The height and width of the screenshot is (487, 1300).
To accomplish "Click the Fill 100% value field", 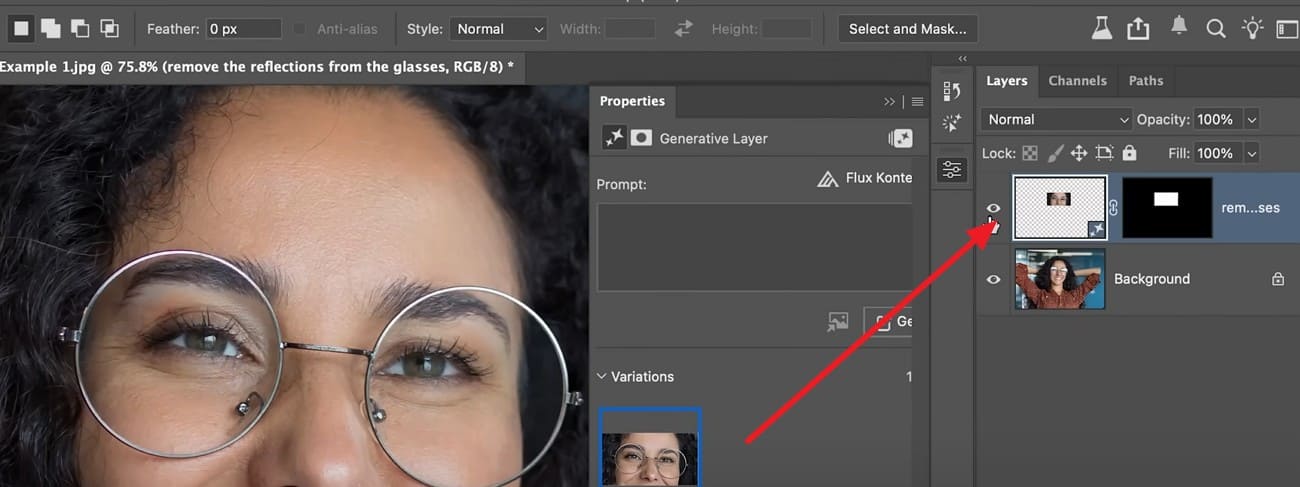I will coord(1217,154).
